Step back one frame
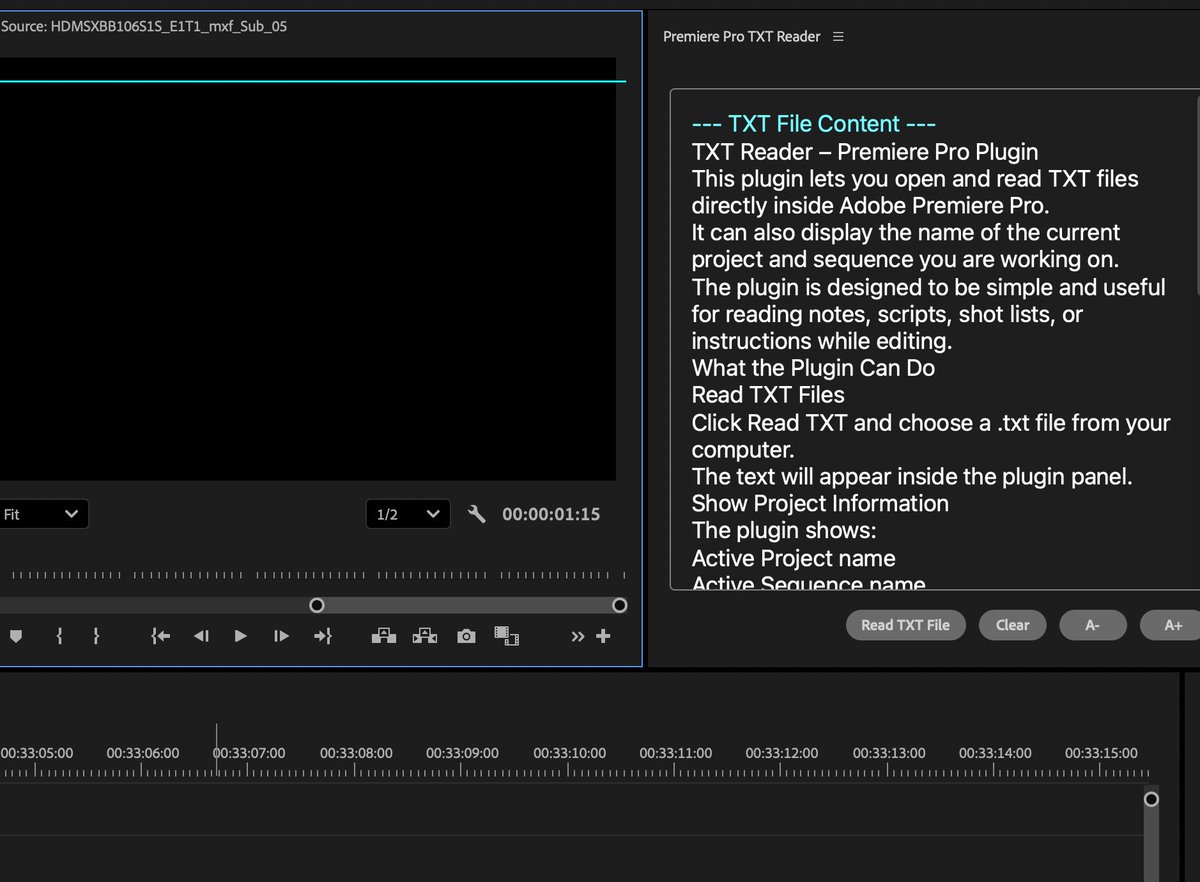This screenshot has height=882, width=1200. click(201, 636)
